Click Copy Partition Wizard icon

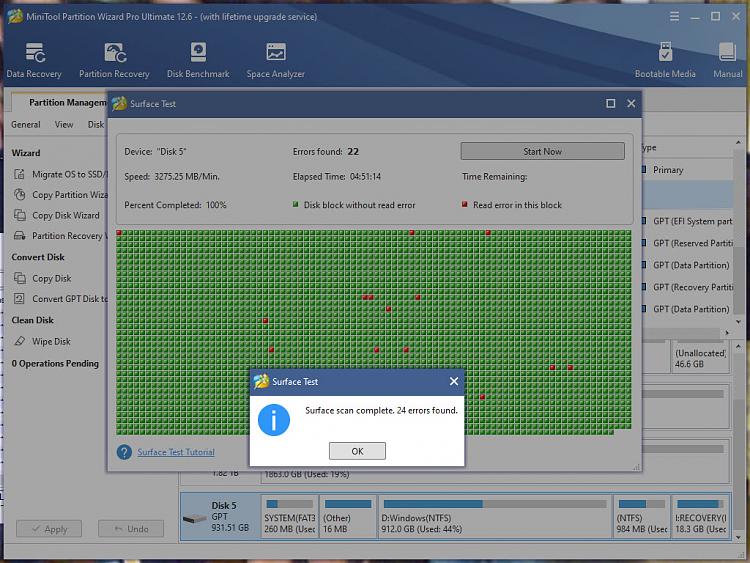(x=19, y=195)
